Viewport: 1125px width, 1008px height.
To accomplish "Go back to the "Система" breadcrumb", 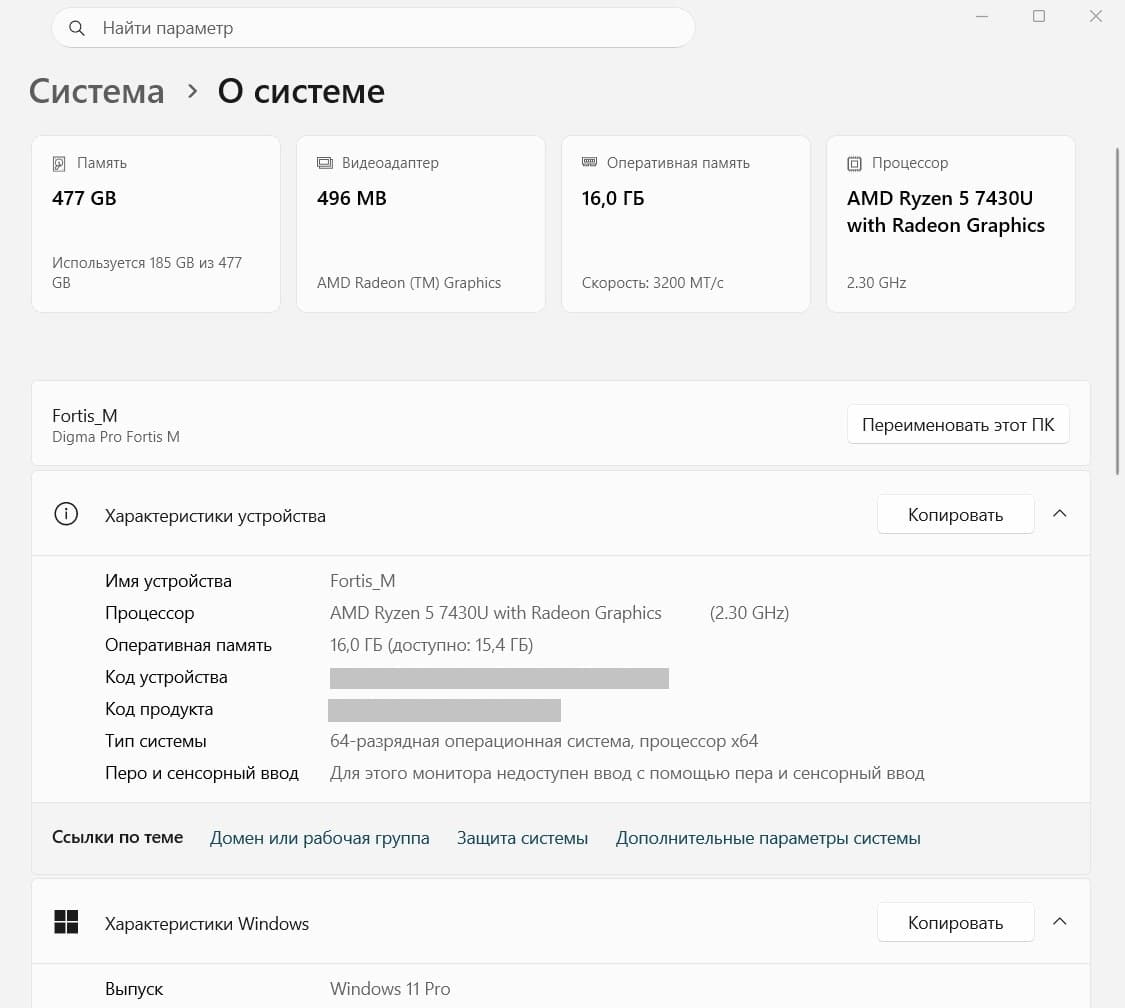I will point(97,91).
